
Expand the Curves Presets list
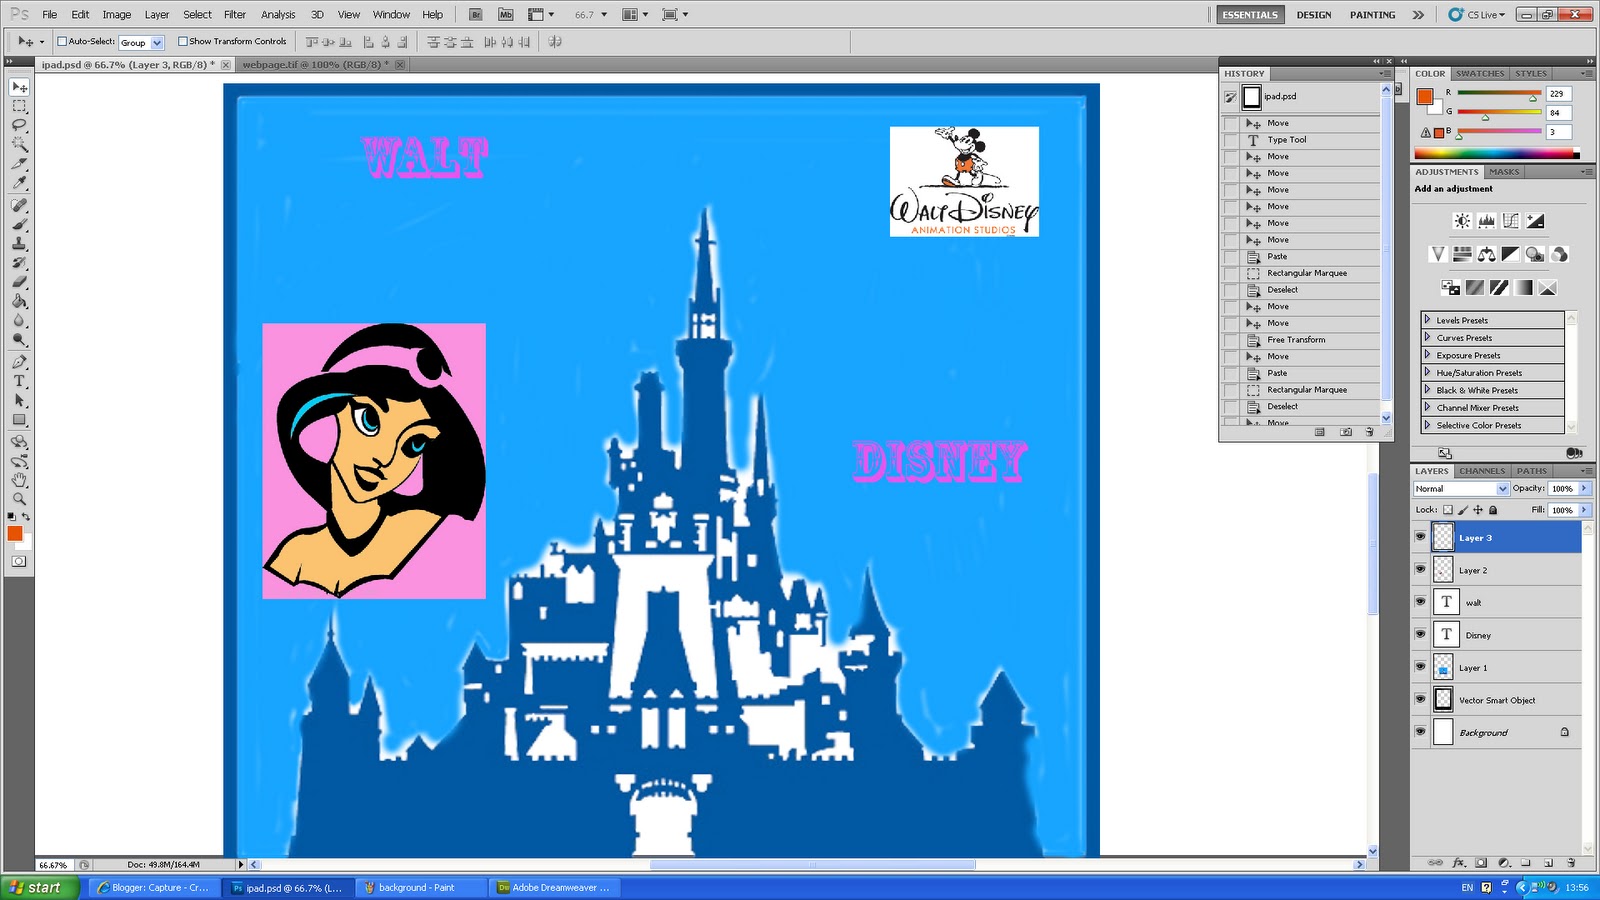(1427, 337)
